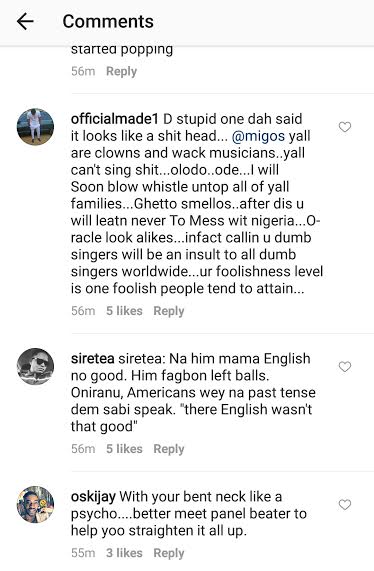View the 5 likes on officialmade1's comment
This screenshot has height=571, width=374.
[x=124, y=311]
